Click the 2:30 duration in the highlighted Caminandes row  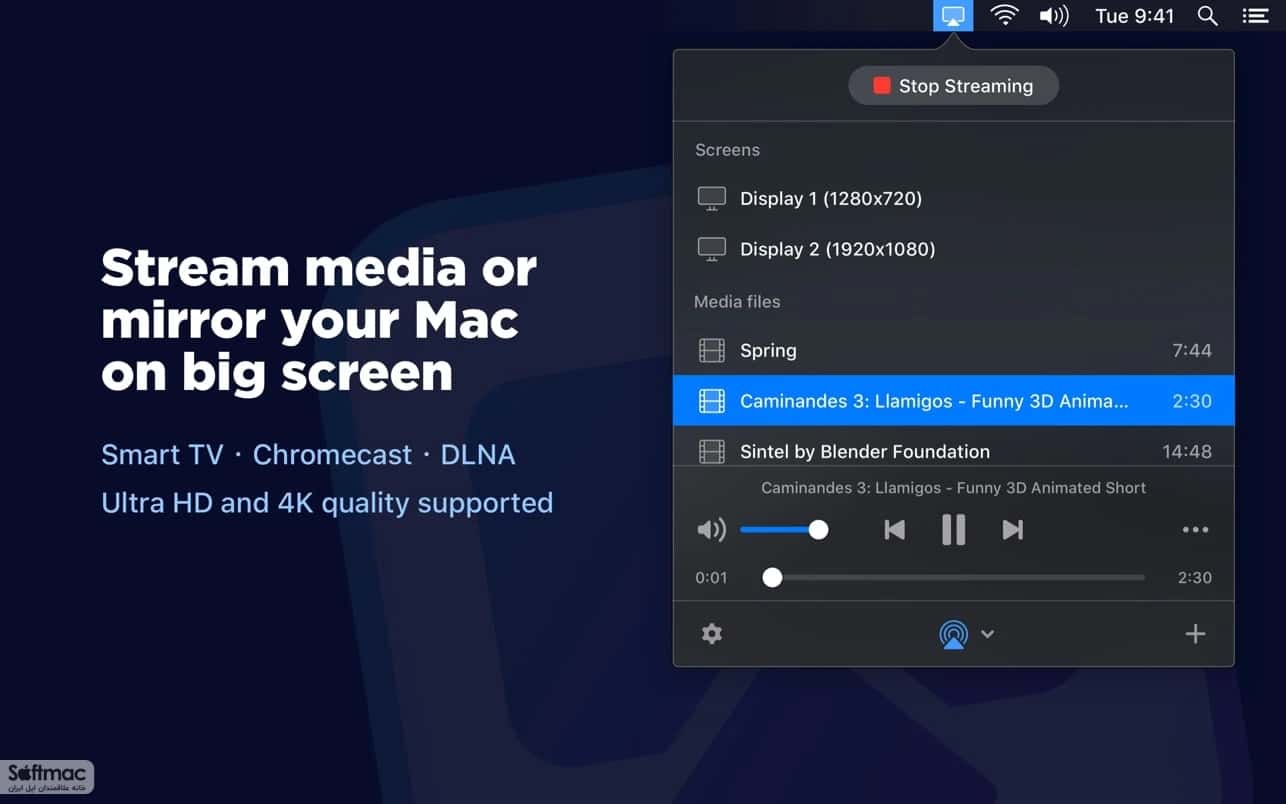point(1192,401)
